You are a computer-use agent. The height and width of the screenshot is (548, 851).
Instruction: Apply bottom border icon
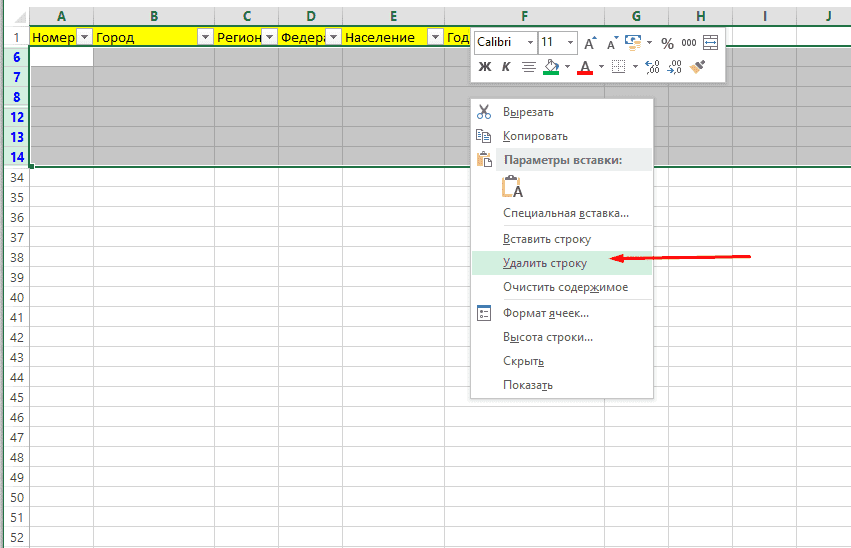[618, 67]
